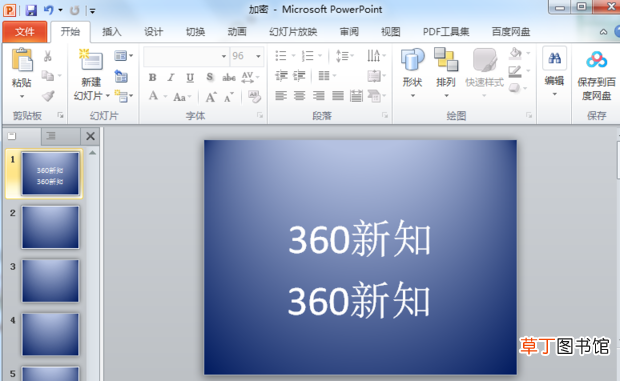Click the Shape Fill paint bucket
Viewport: 620px width, 381px height.
click(x=516, y=53)
